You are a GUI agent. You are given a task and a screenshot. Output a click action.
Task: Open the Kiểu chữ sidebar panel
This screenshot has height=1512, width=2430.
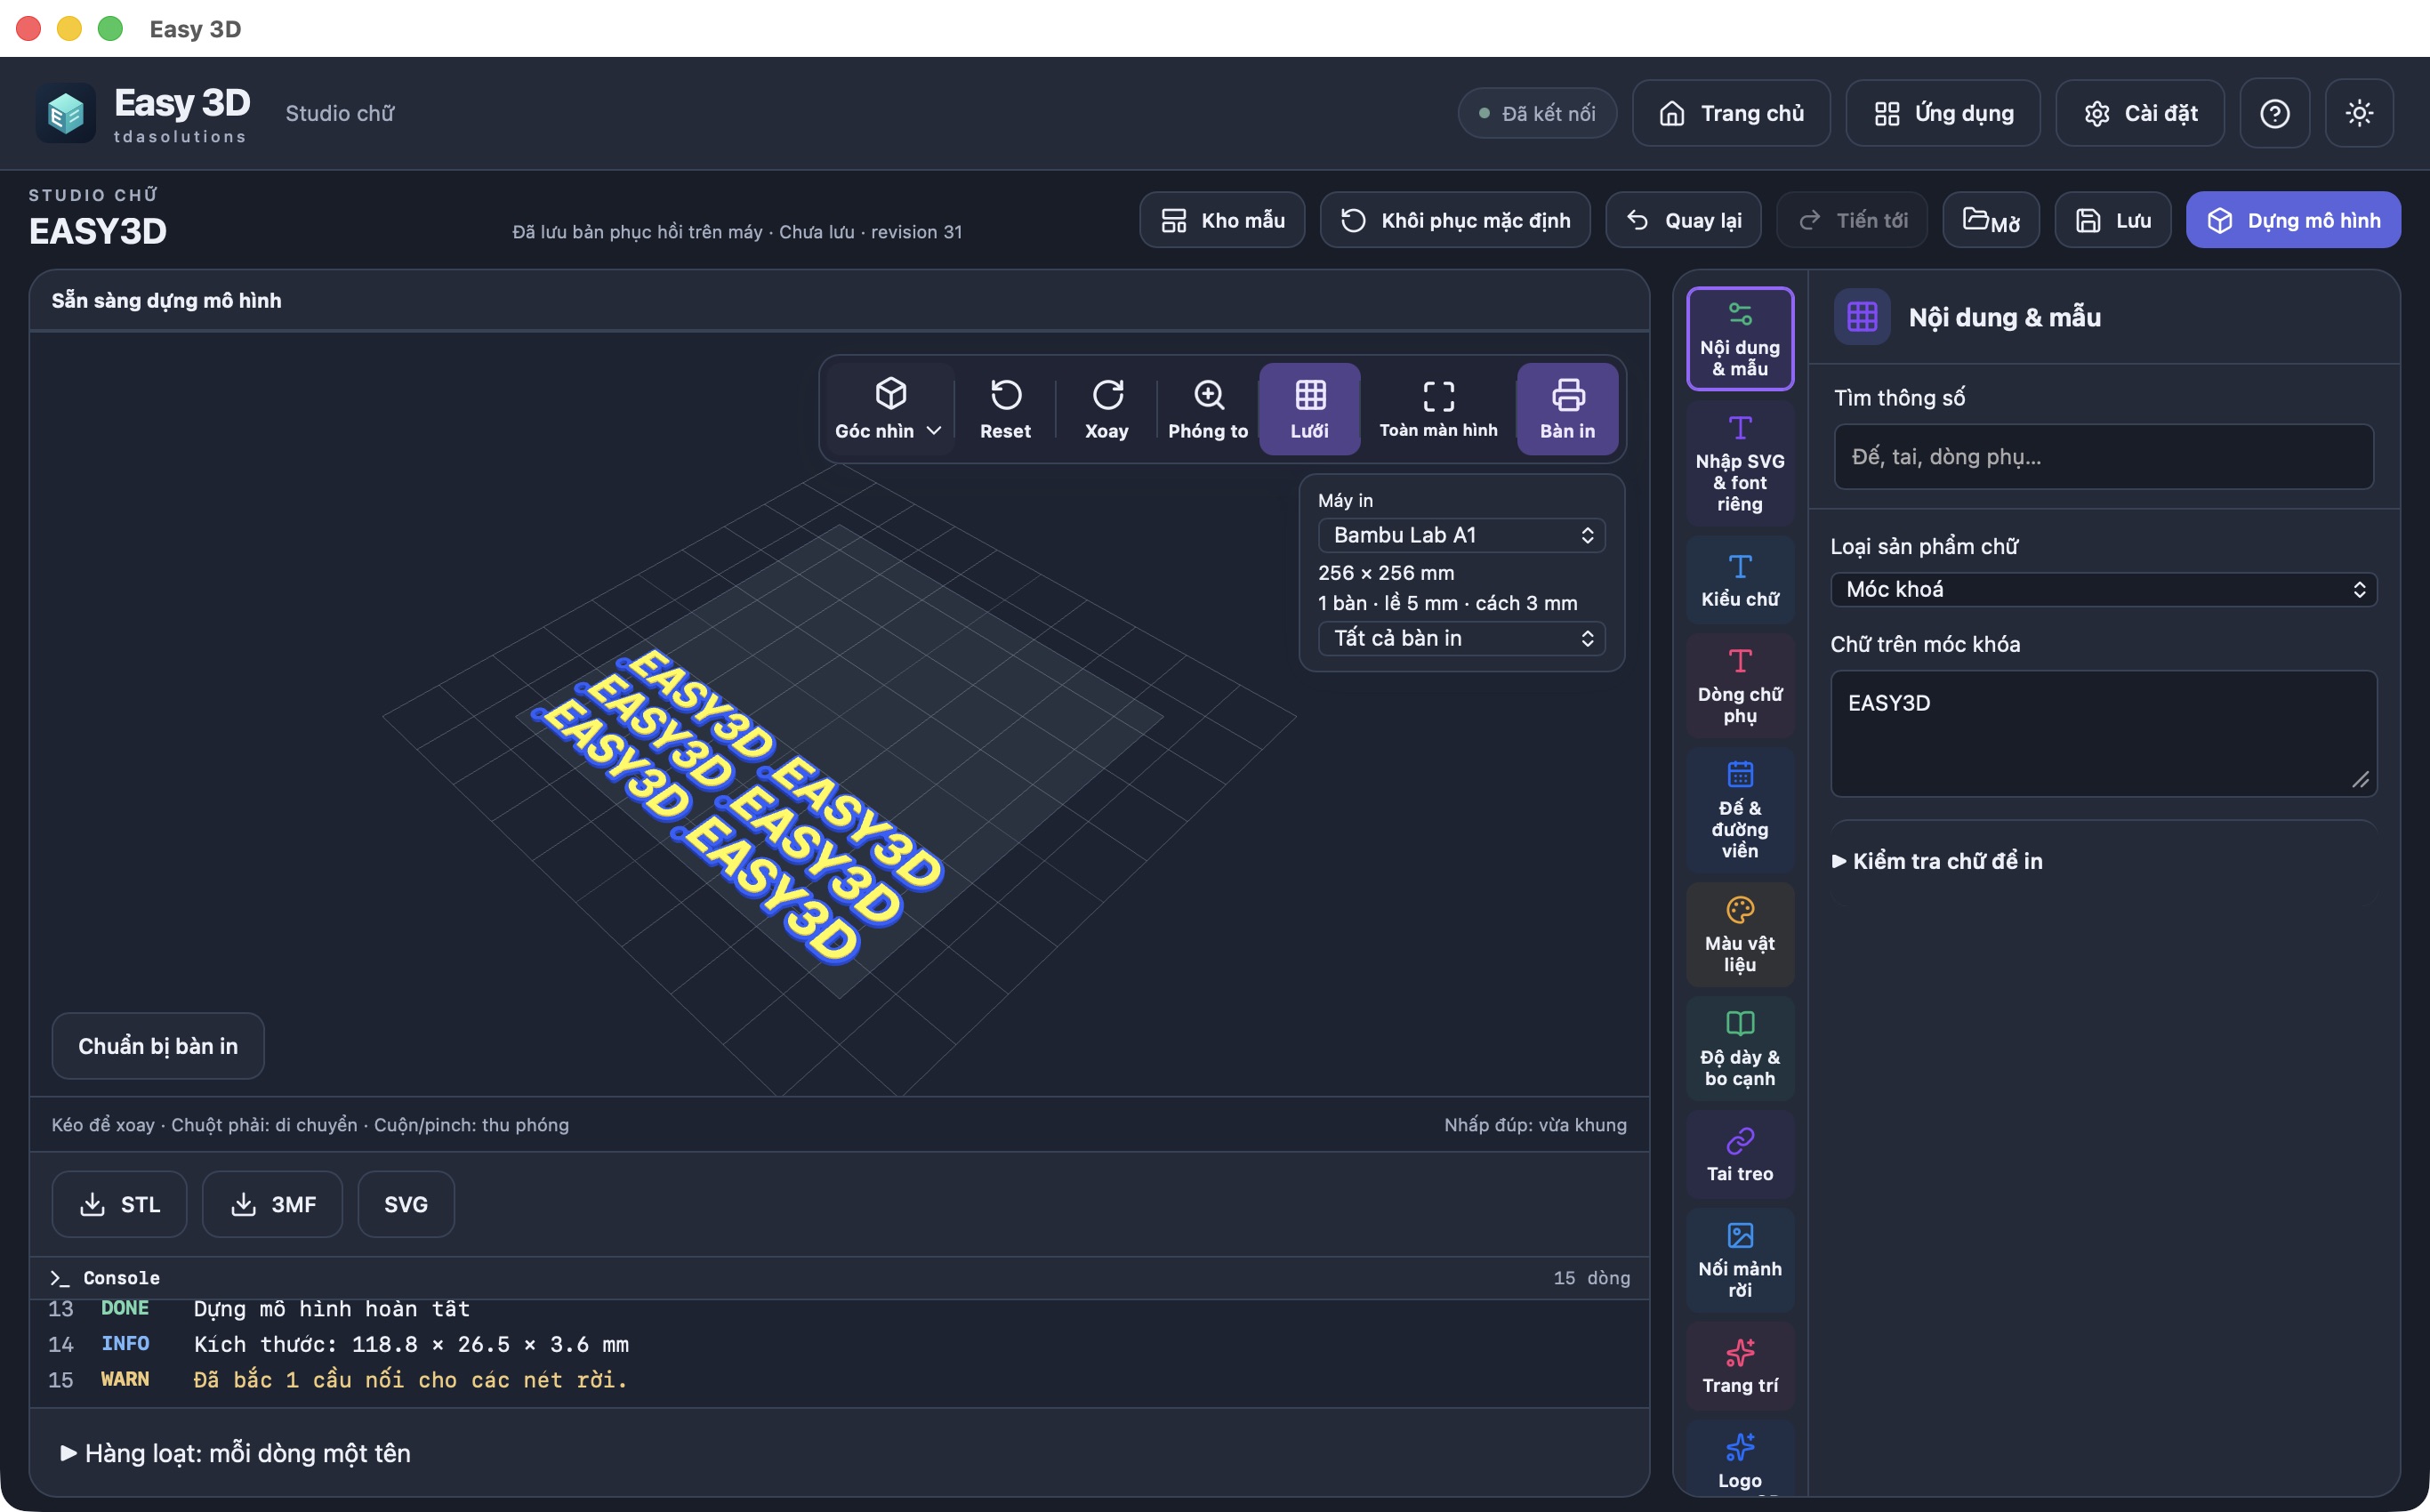(x=1739, y=581)
